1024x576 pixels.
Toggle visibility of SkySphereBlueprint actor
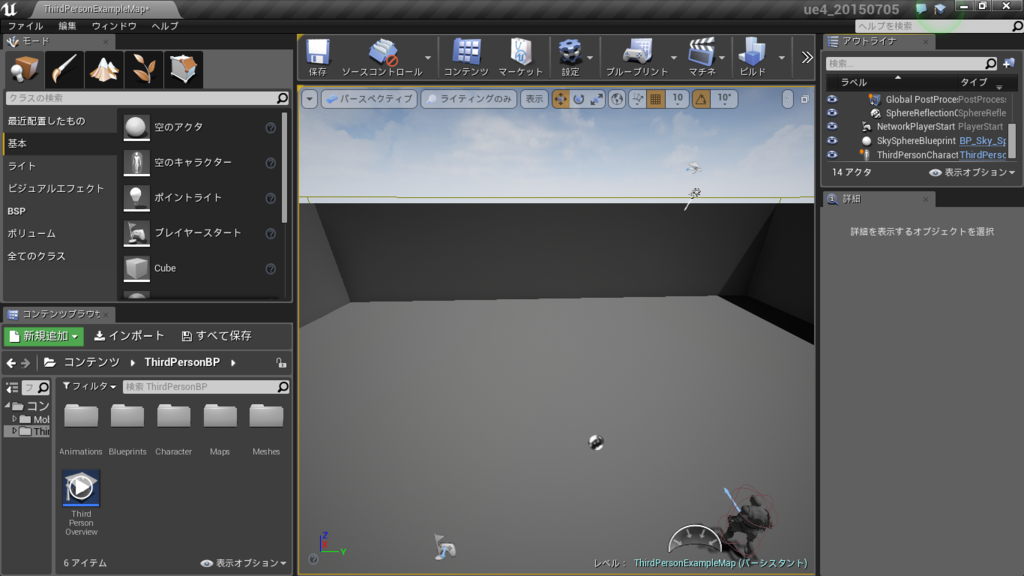pos(832,140)
